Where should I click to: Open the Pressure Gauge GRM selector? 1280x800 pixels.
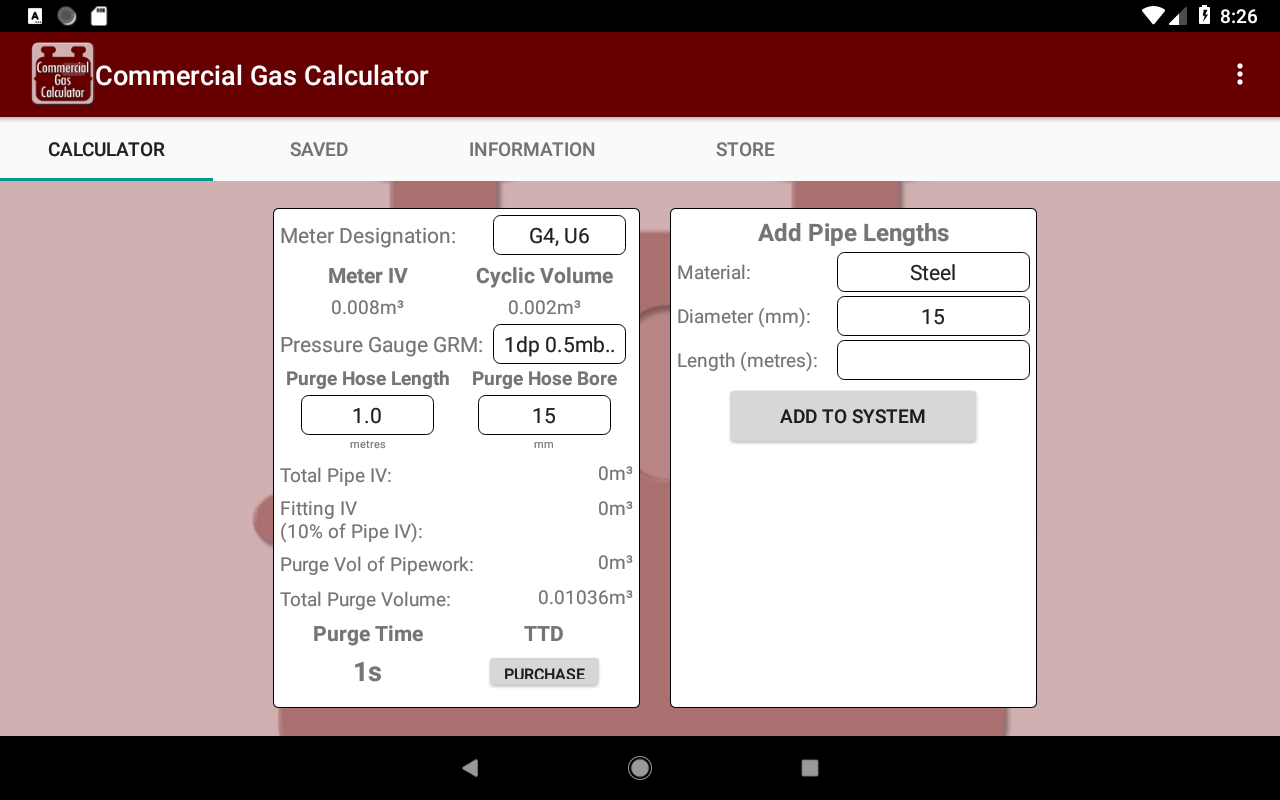coord(559,344)
